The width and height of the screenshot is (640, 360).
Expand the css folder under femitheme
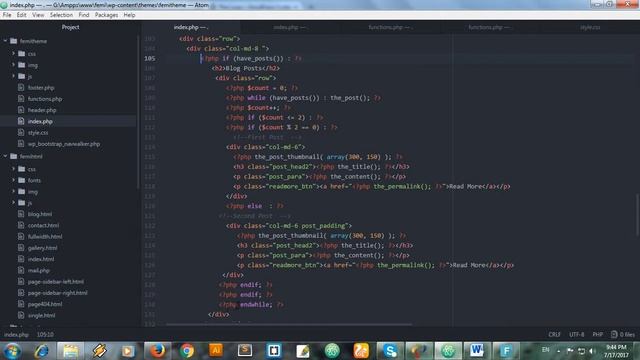point(13,53)
